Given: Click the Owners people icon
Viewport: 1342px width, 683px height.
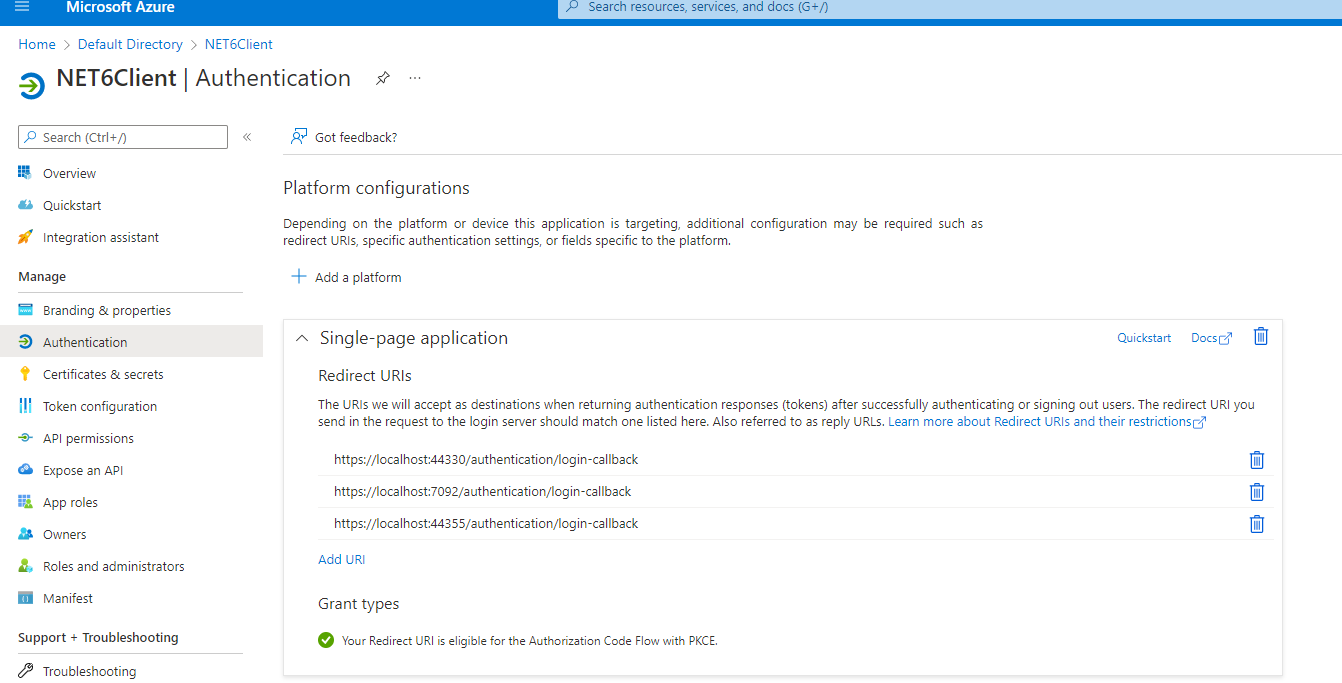Looking at the screenshot, I should tap(25, 534).
